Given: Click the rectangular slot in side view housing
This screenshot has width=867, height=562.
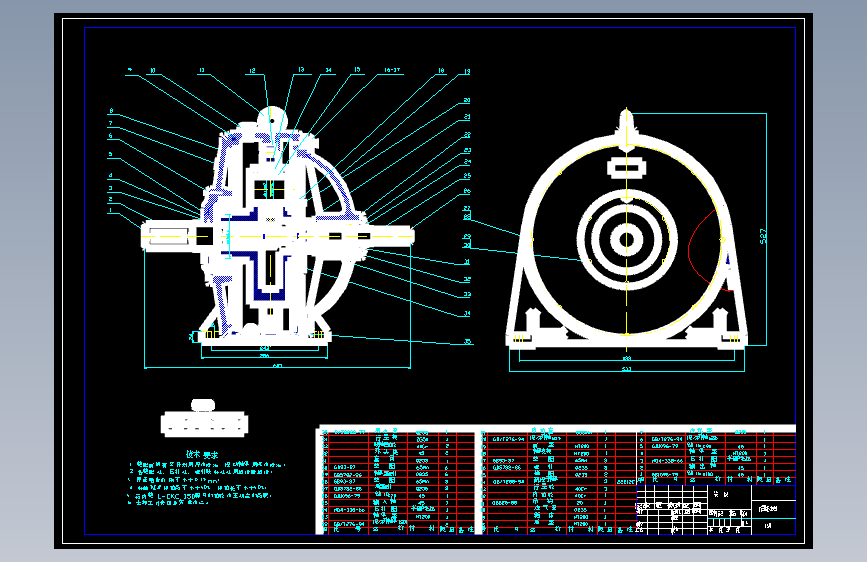Looking at the screenshot, I should click(626, 168).
